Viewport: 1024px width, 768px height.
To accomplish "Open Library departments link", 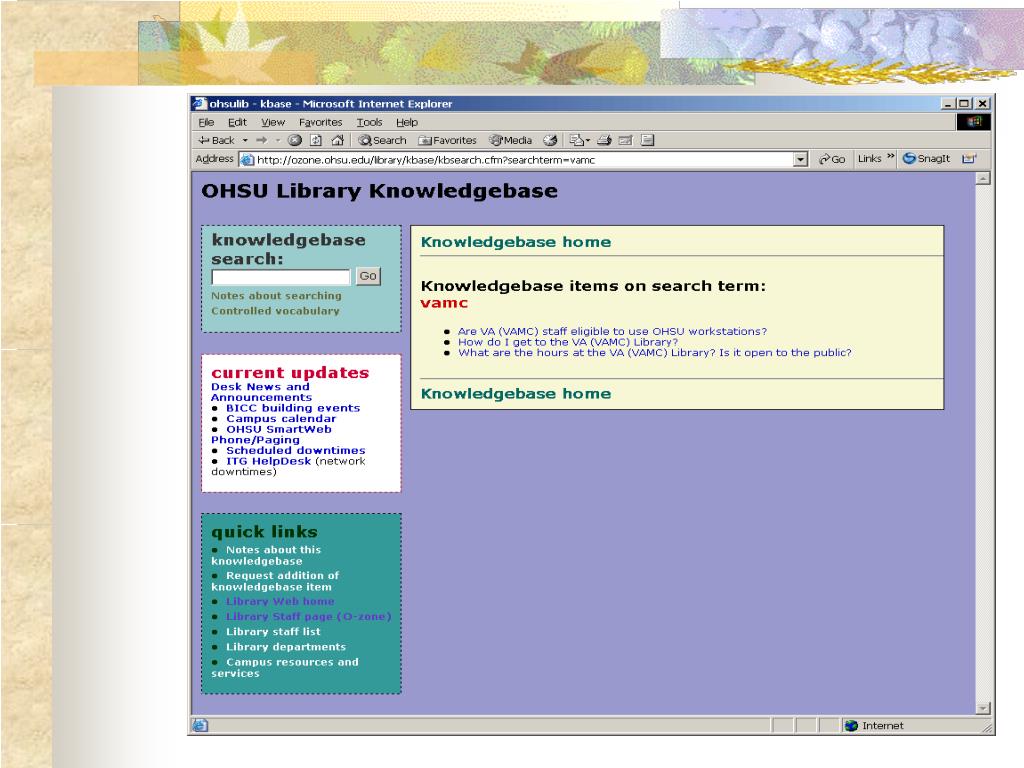I will [x=286, y=647].
